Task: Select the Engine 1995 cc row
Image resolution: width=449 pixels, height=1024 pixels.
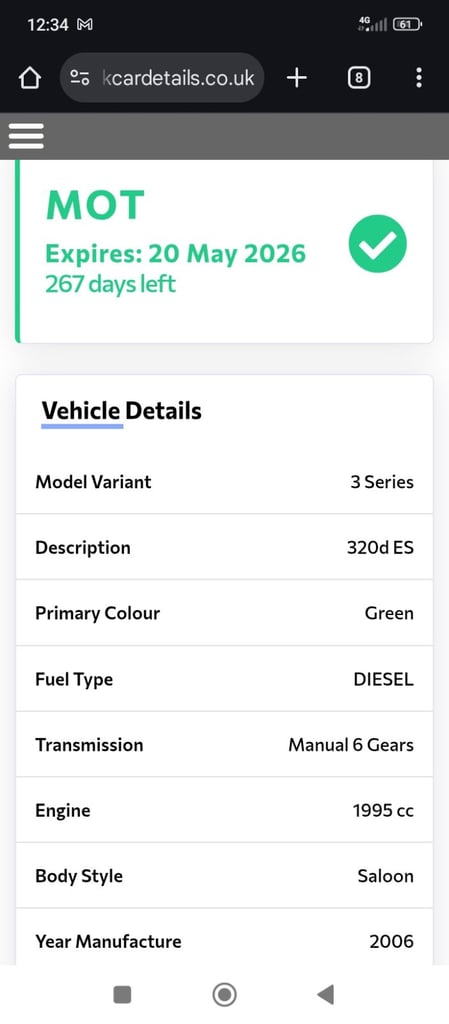Action: pyautogui.click(x=224, y=810)
